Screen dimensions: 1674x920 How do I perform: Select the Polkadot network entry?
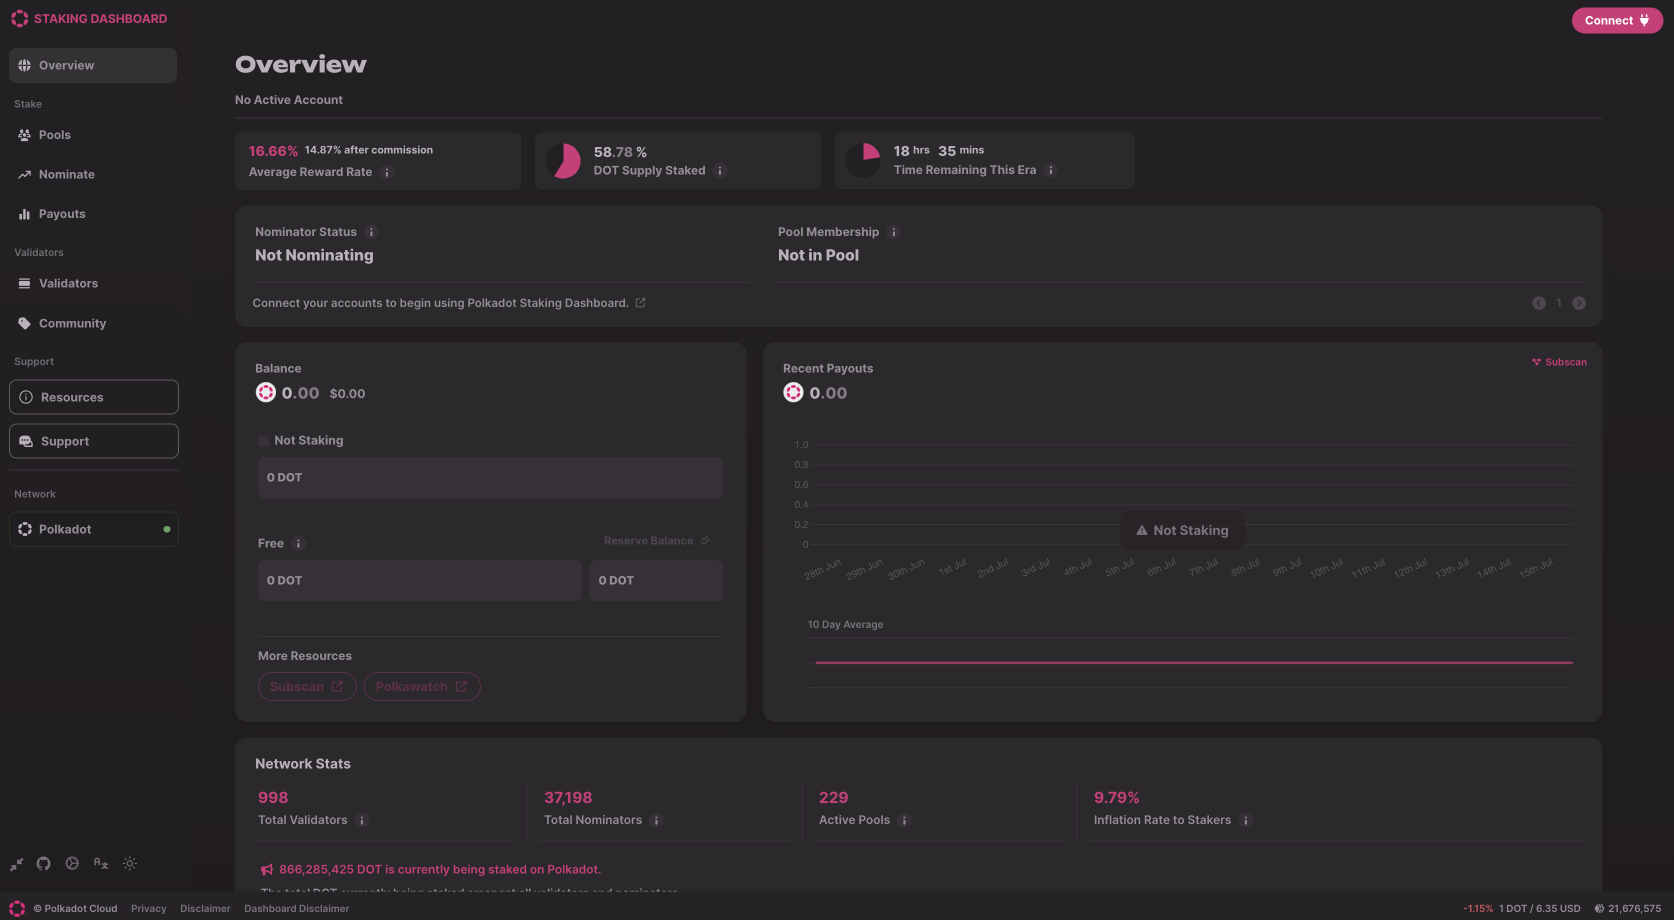[94, 529]
